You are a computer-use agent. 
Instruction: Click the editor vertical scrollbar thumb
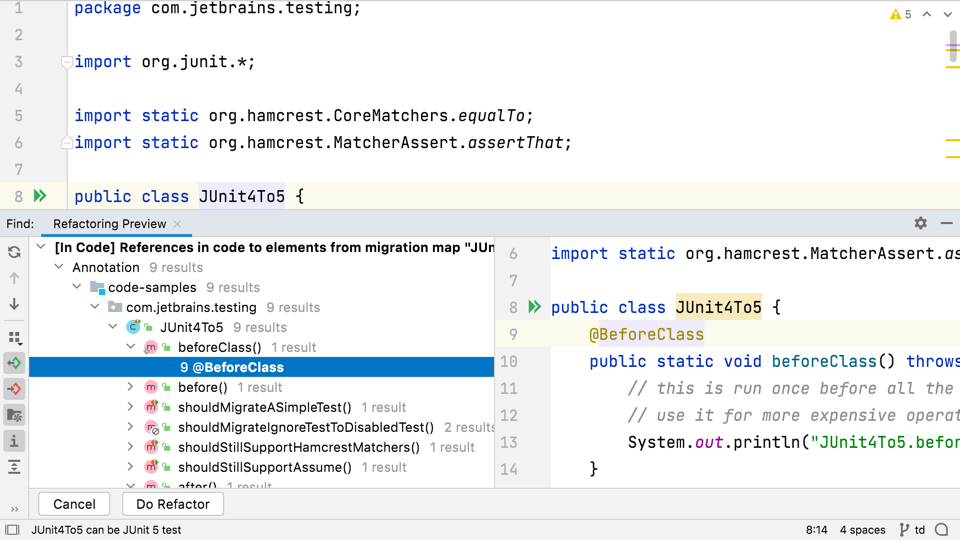click(953, 48)
